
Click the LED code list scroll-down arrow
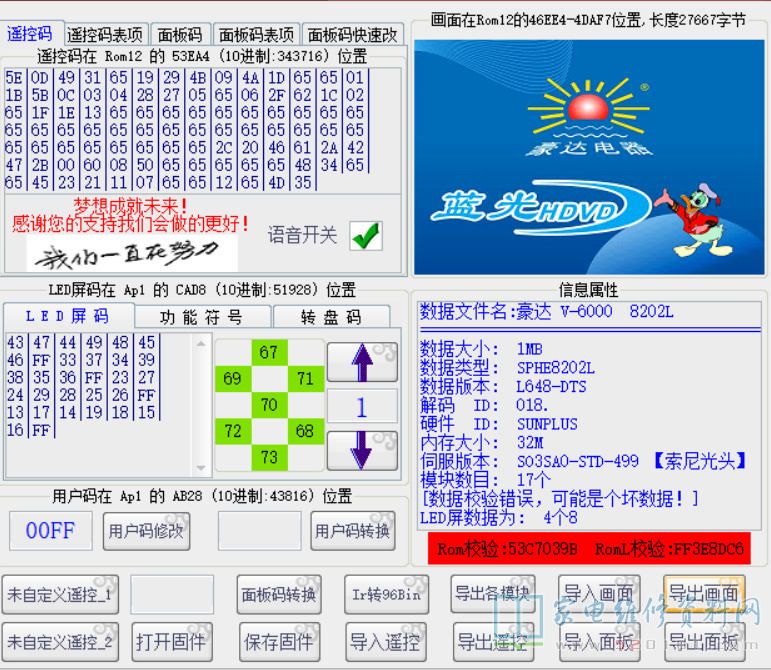point(201,468)
